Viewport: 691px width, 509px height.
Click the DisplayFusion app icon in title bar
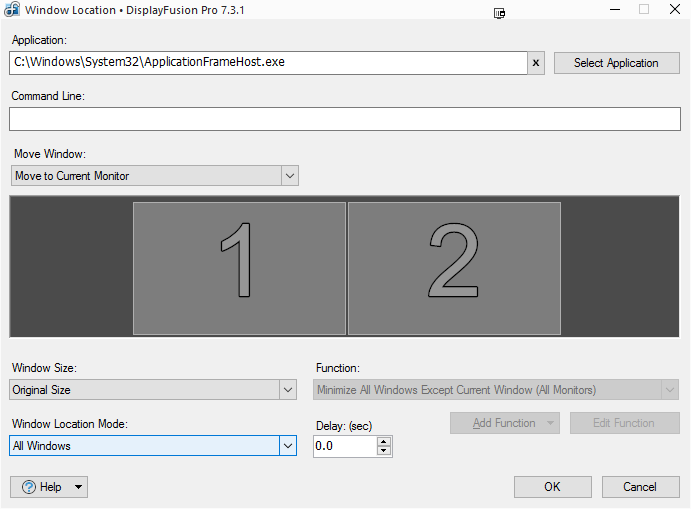tap(11, 10)
